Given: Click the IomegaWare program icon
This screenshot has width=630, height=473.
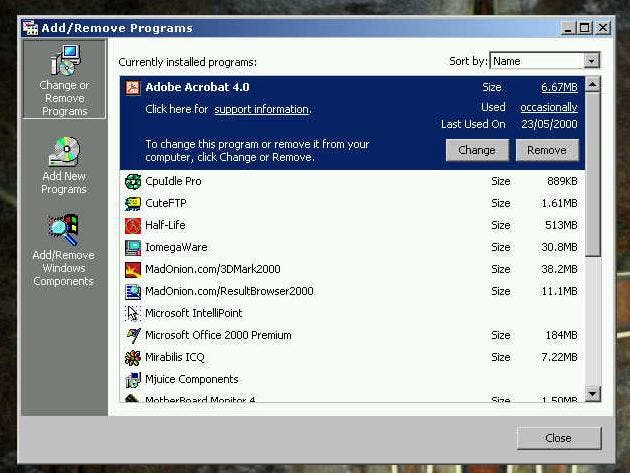Looking at the screenshot, I should (133, 248).
